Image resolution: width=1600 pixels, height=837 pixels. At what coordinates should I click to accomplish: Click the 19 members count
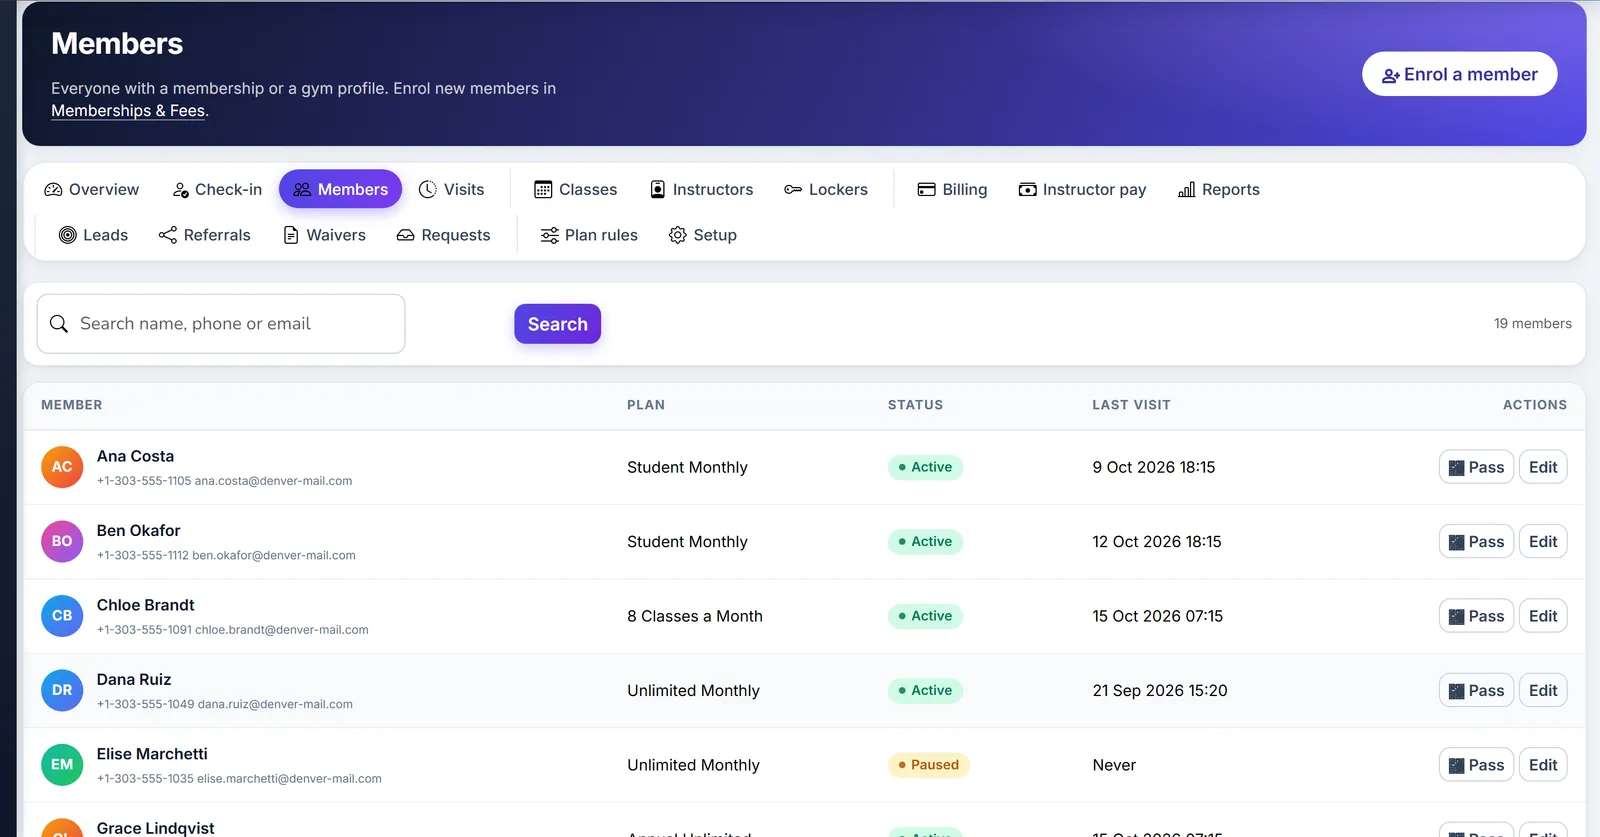[x=1532, y=324]
